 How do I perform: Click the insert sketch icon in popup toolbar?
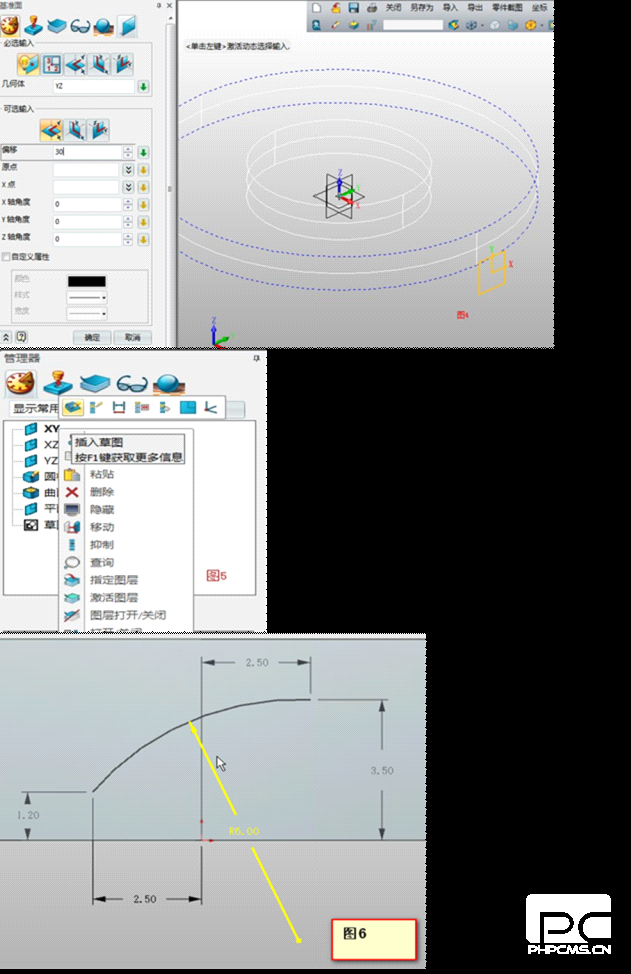(73, 408)
